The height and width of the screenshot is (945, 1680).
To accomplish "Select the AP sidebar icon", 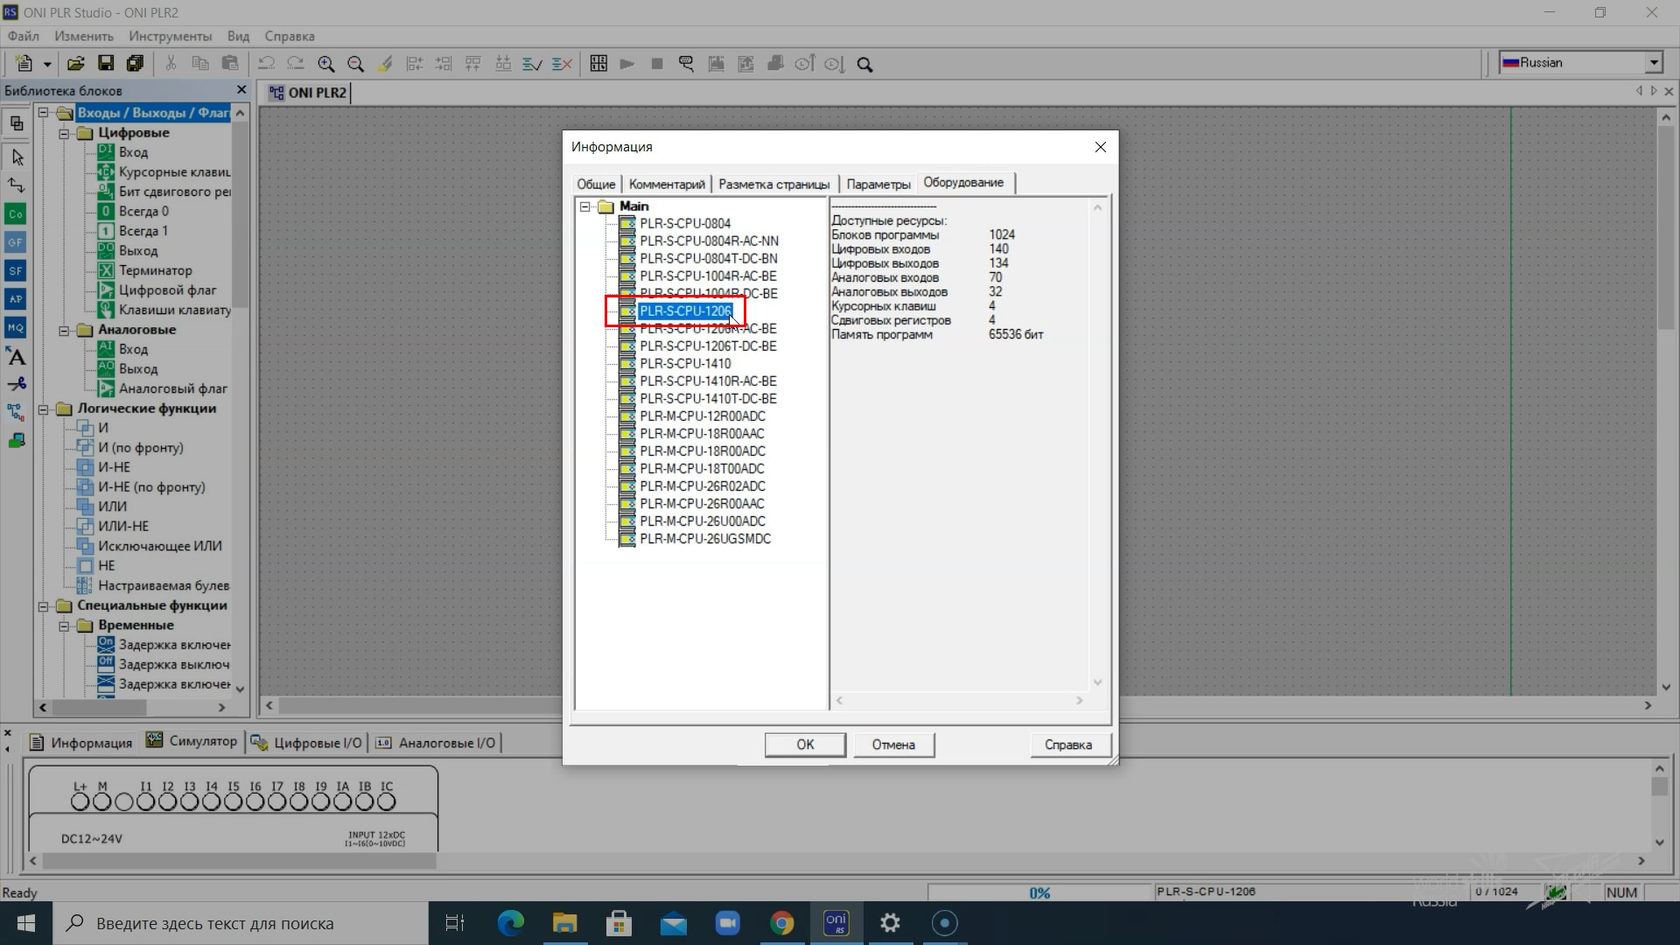I will [16, 299].
